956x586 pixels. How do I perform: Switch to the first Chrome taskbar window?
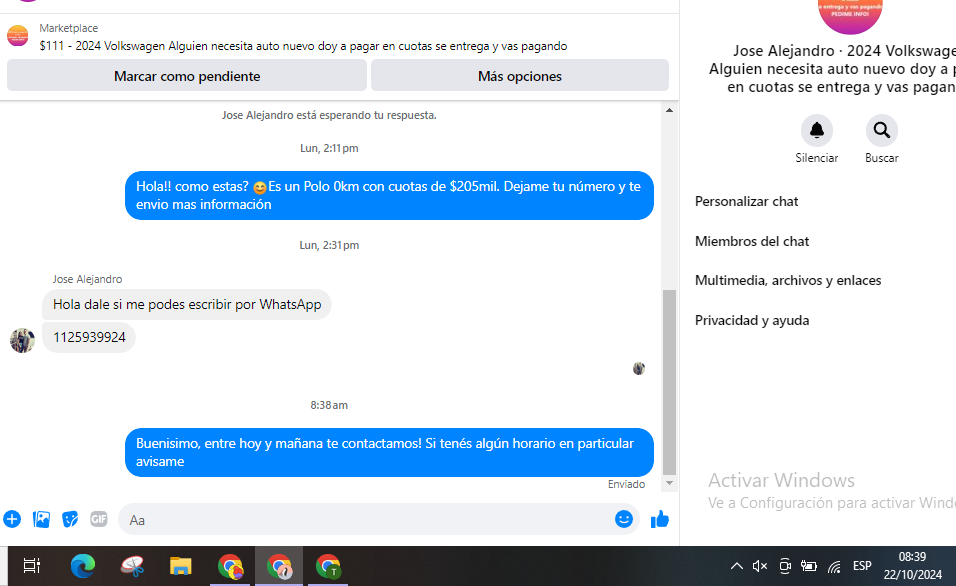tap(230, 566)
